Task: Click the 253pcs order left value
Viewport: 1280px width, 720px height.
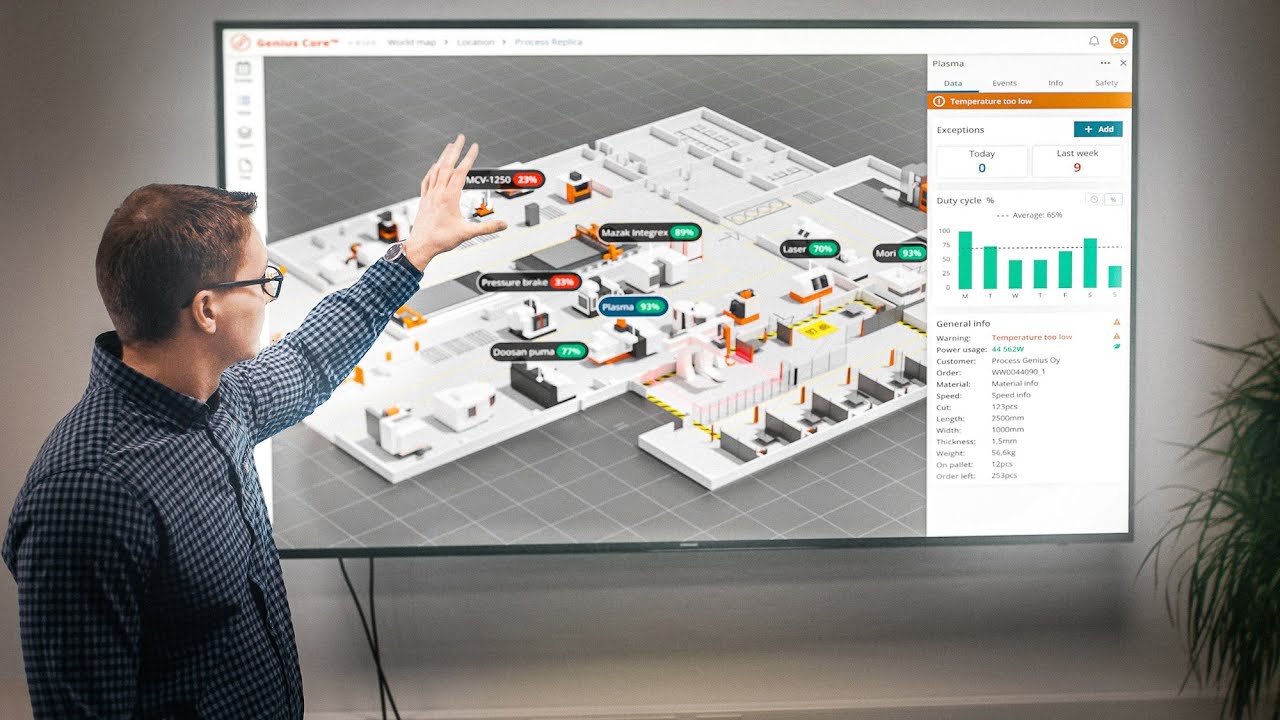Action: [1004, 475]
